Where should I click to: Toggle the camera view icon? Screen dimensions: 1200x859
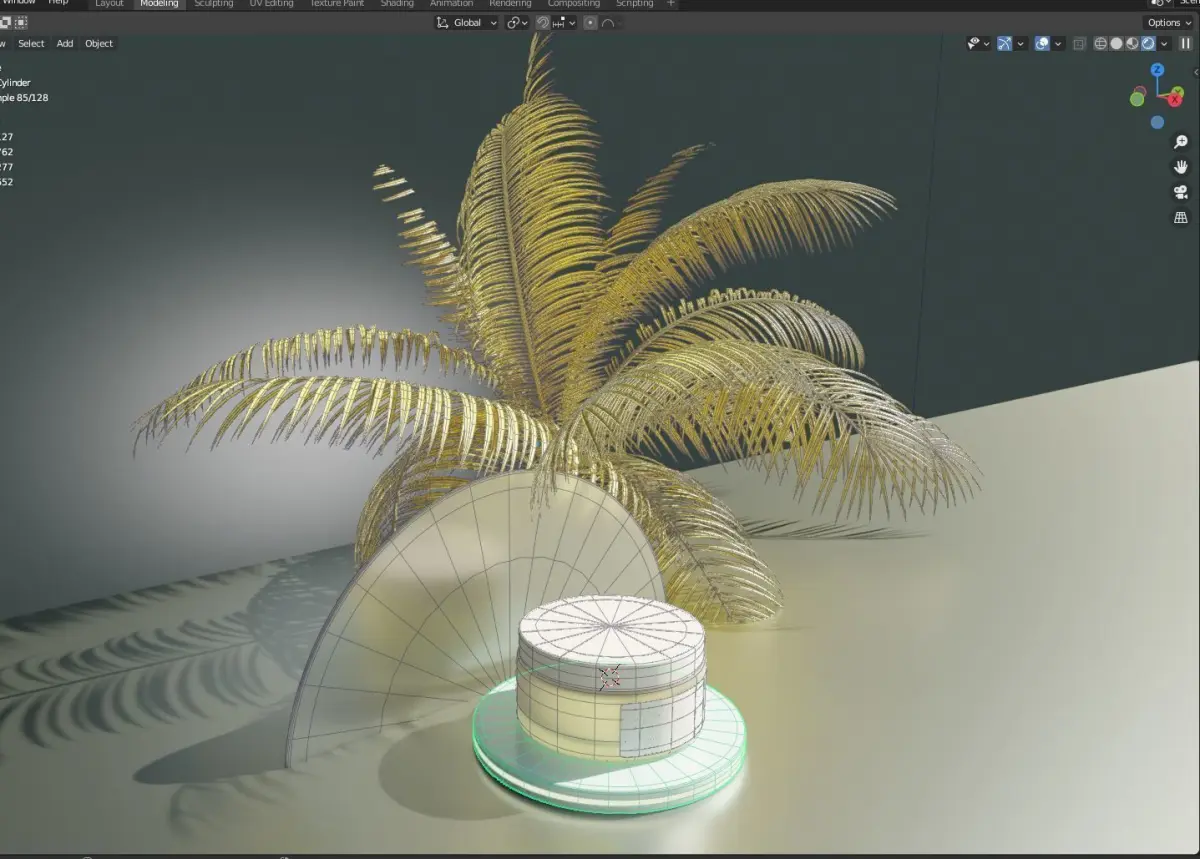point(1181,192)
